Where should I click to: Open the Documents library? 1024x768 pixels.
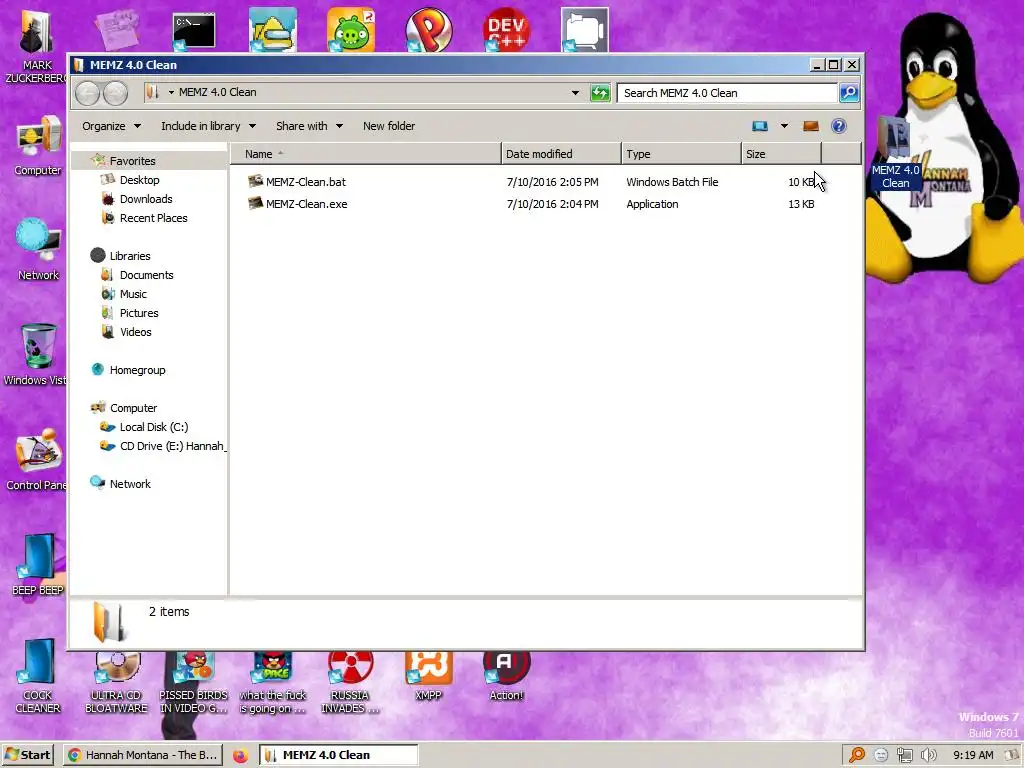point(146,275)
